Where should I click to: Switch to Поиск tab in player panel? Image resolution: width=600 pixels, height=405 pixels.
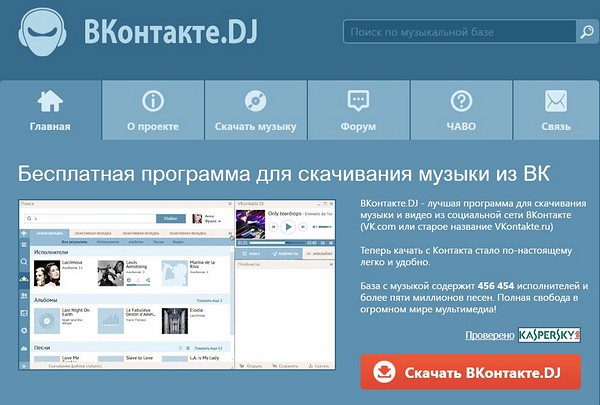click(252, 253)
